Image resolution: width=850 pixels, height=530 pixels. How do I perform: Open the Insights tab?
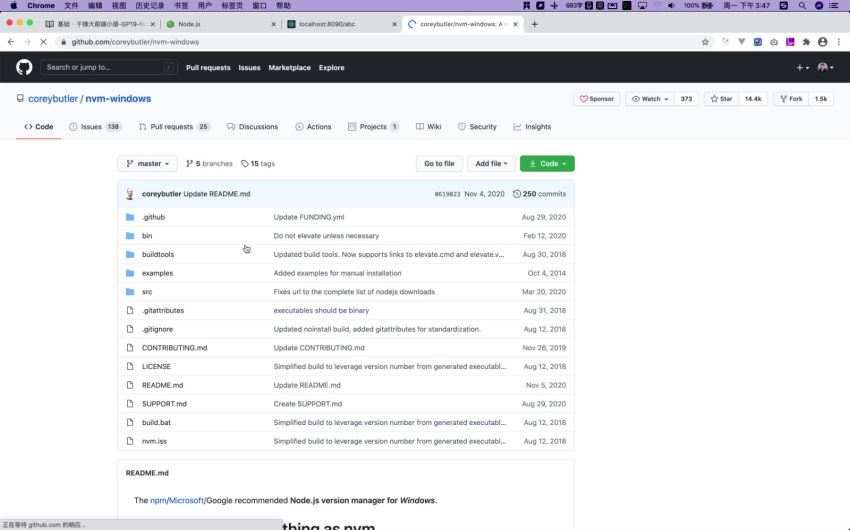tap(532, 127)
